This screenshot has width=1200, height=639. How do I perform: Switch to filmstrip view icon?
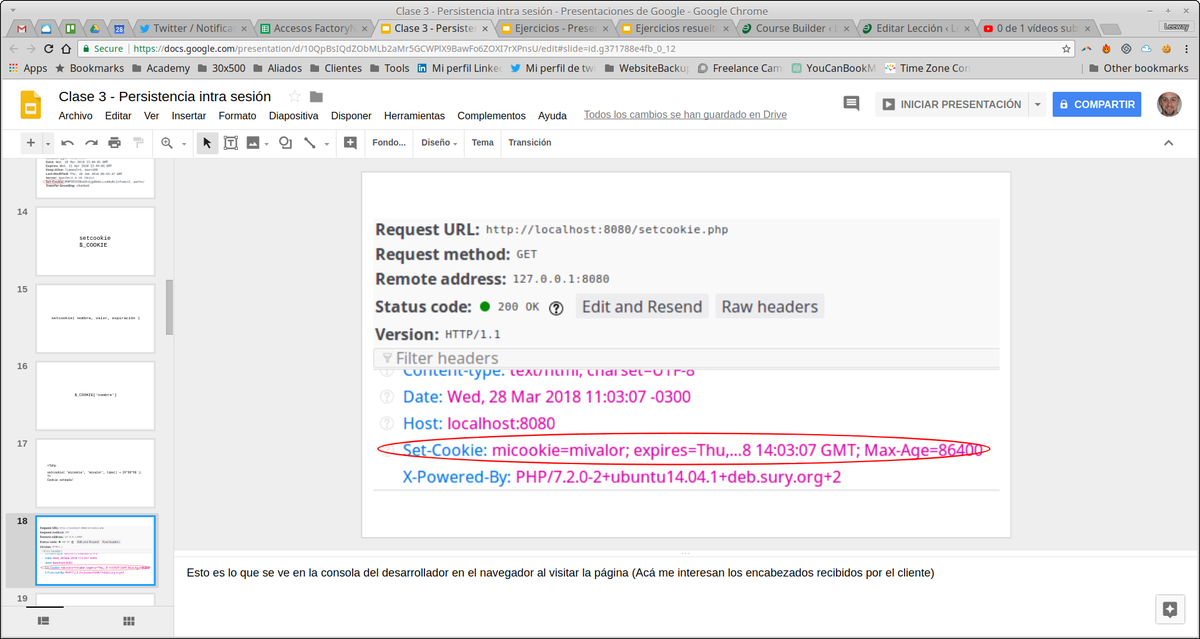coord(44,621)
